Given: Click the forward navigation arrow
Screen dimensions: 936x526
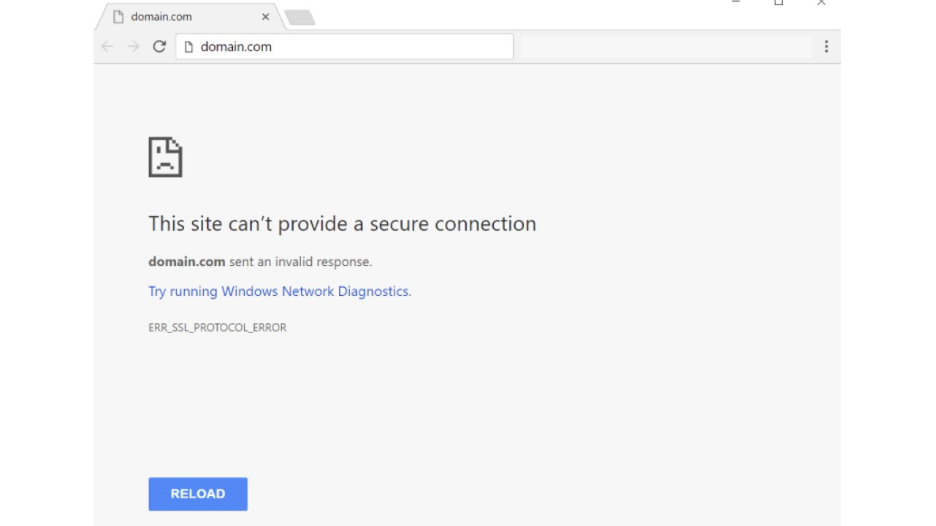Looking at the screenshot, I should [x=133, y=46].
